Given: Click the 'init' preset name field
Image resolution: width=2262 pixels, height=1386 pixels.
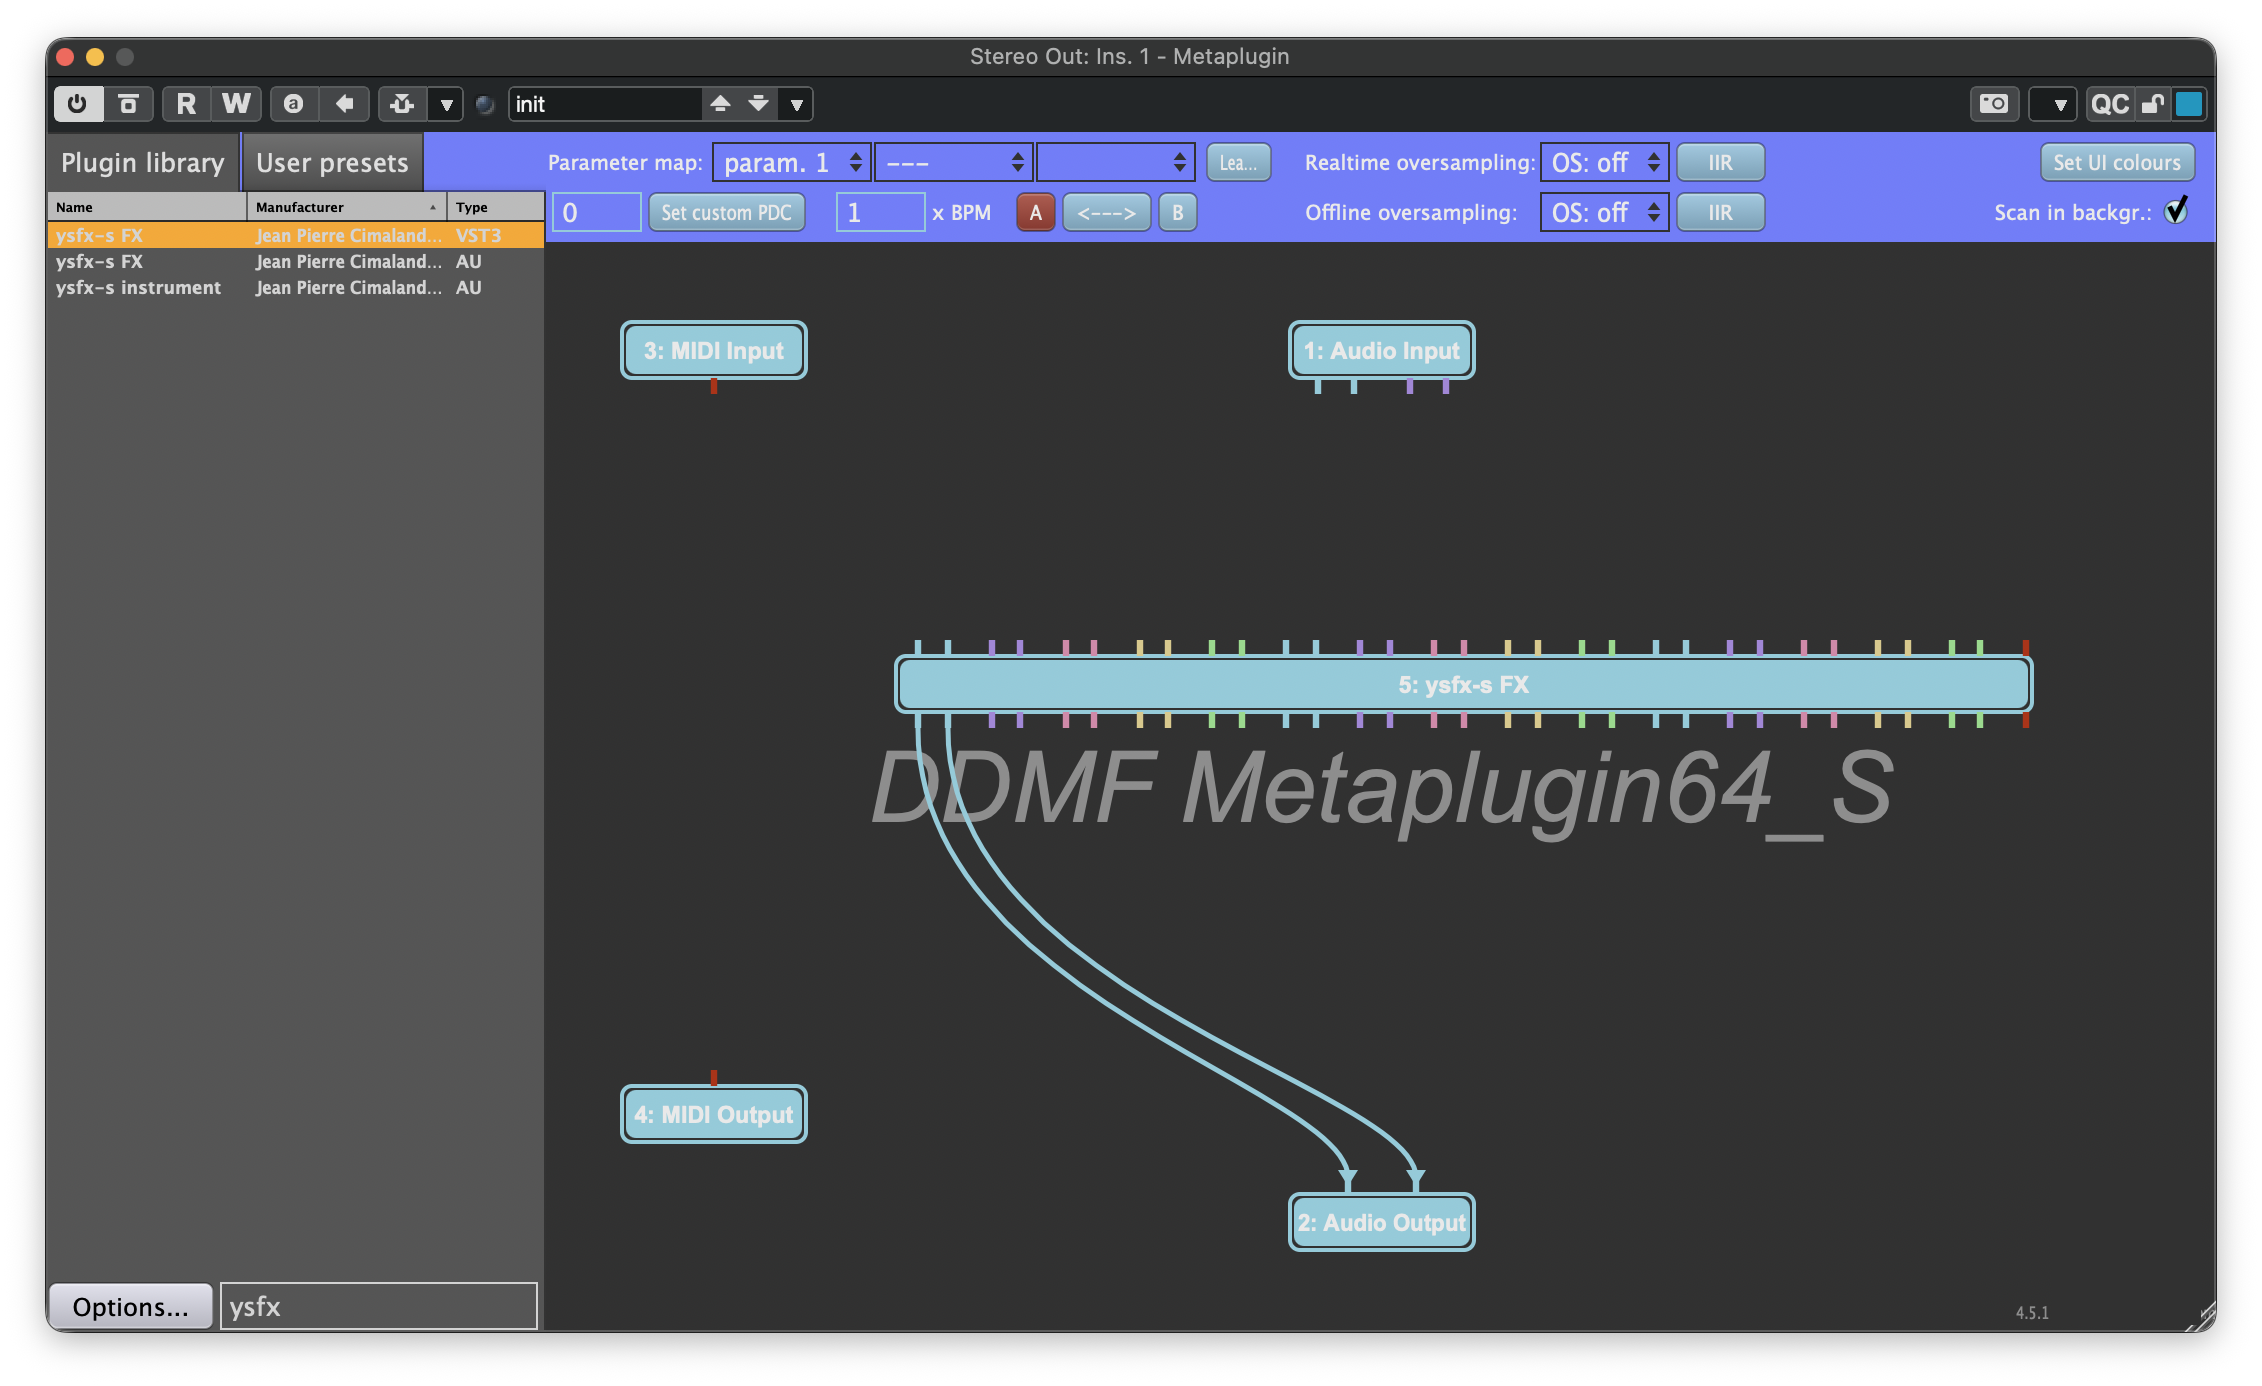Looking at the screenshot, I should (605, 104).
